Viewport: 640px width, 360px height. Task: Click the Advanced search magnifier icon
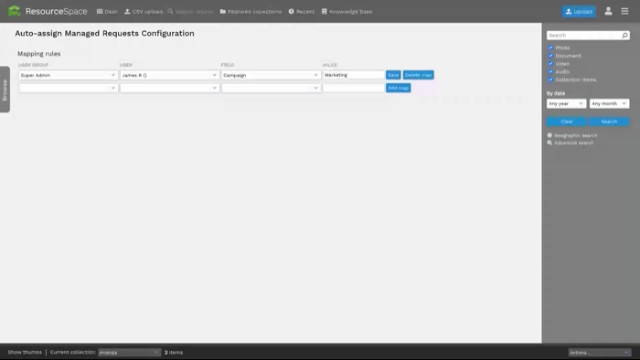[550, 143]
